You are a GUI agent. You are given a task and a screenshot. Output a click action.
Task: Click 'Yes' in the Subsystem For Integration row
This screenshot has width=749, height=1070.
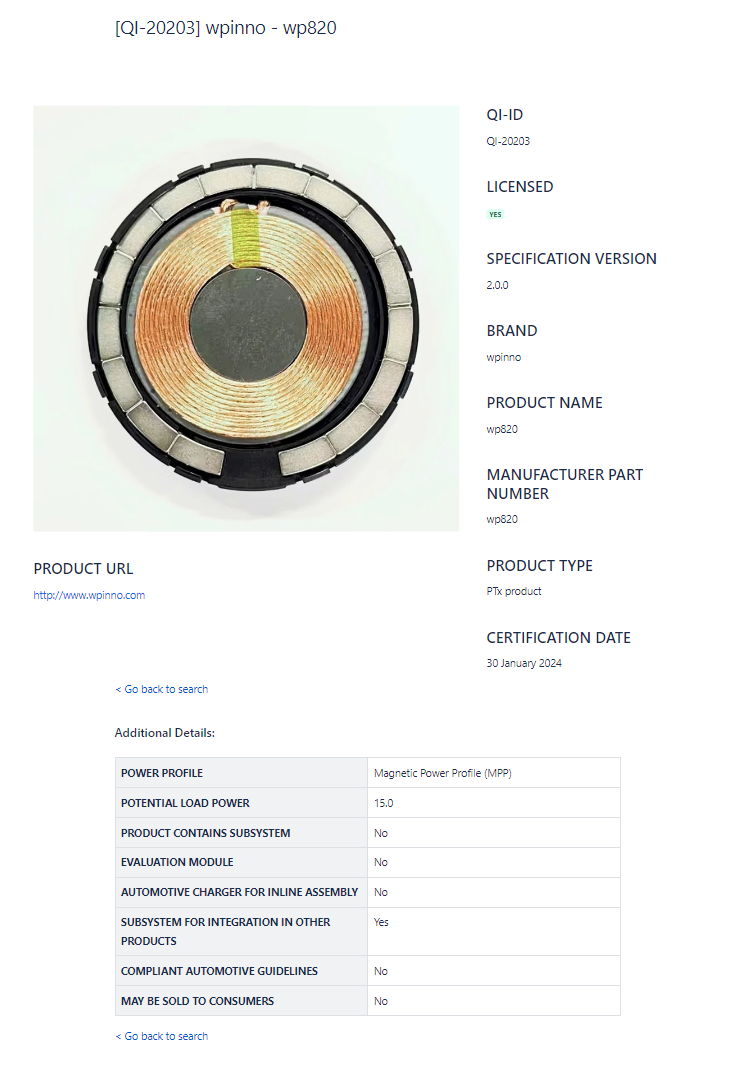pos(381,922)
